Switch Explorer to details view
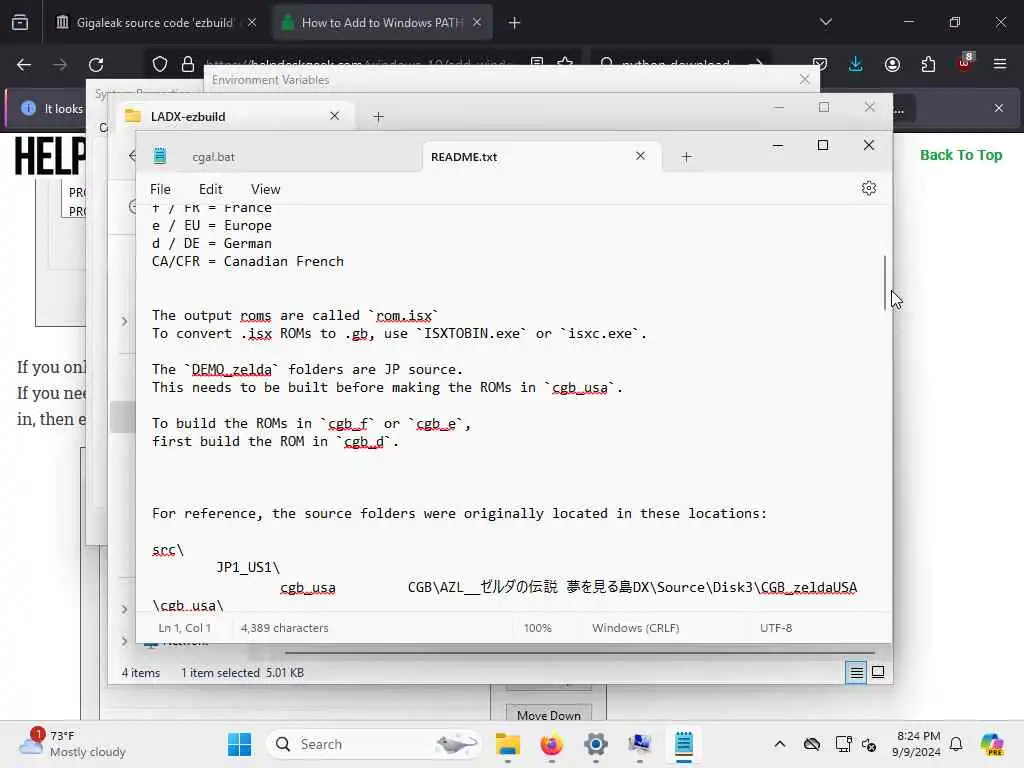Screen dimensions: 1024x768 [x=856, y=672]
